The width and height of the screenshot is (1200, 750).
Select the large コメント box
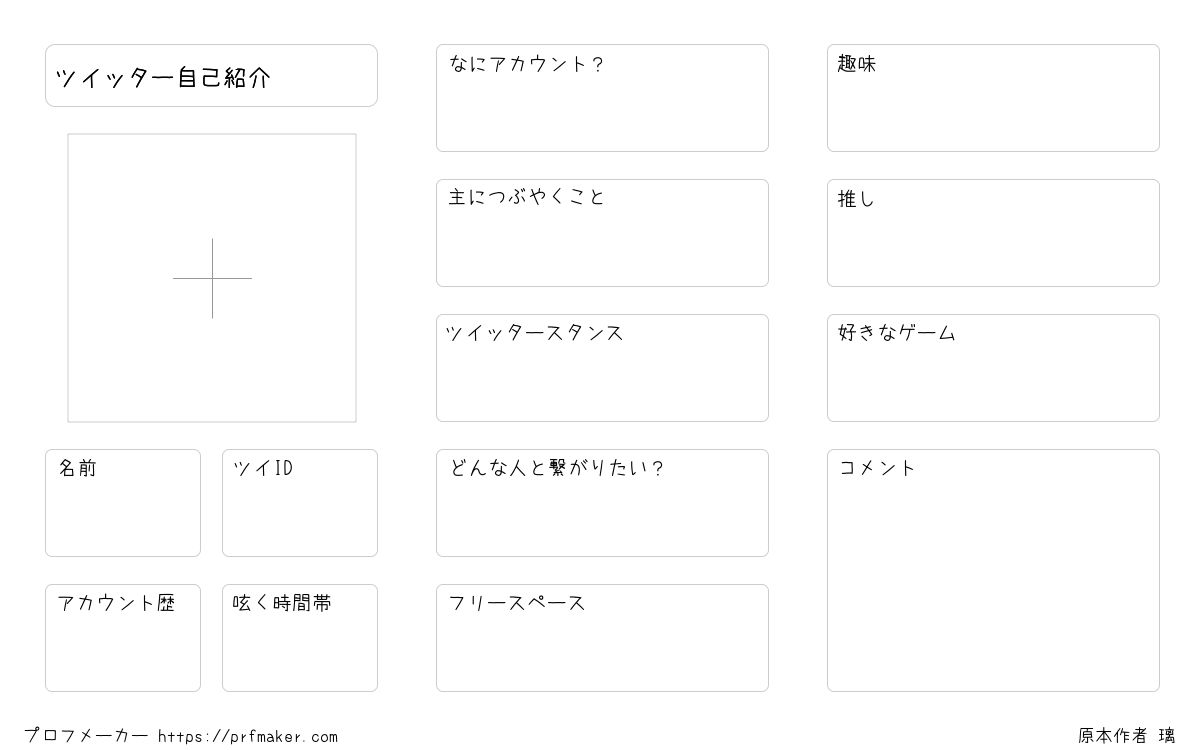[x=993, y=570]
